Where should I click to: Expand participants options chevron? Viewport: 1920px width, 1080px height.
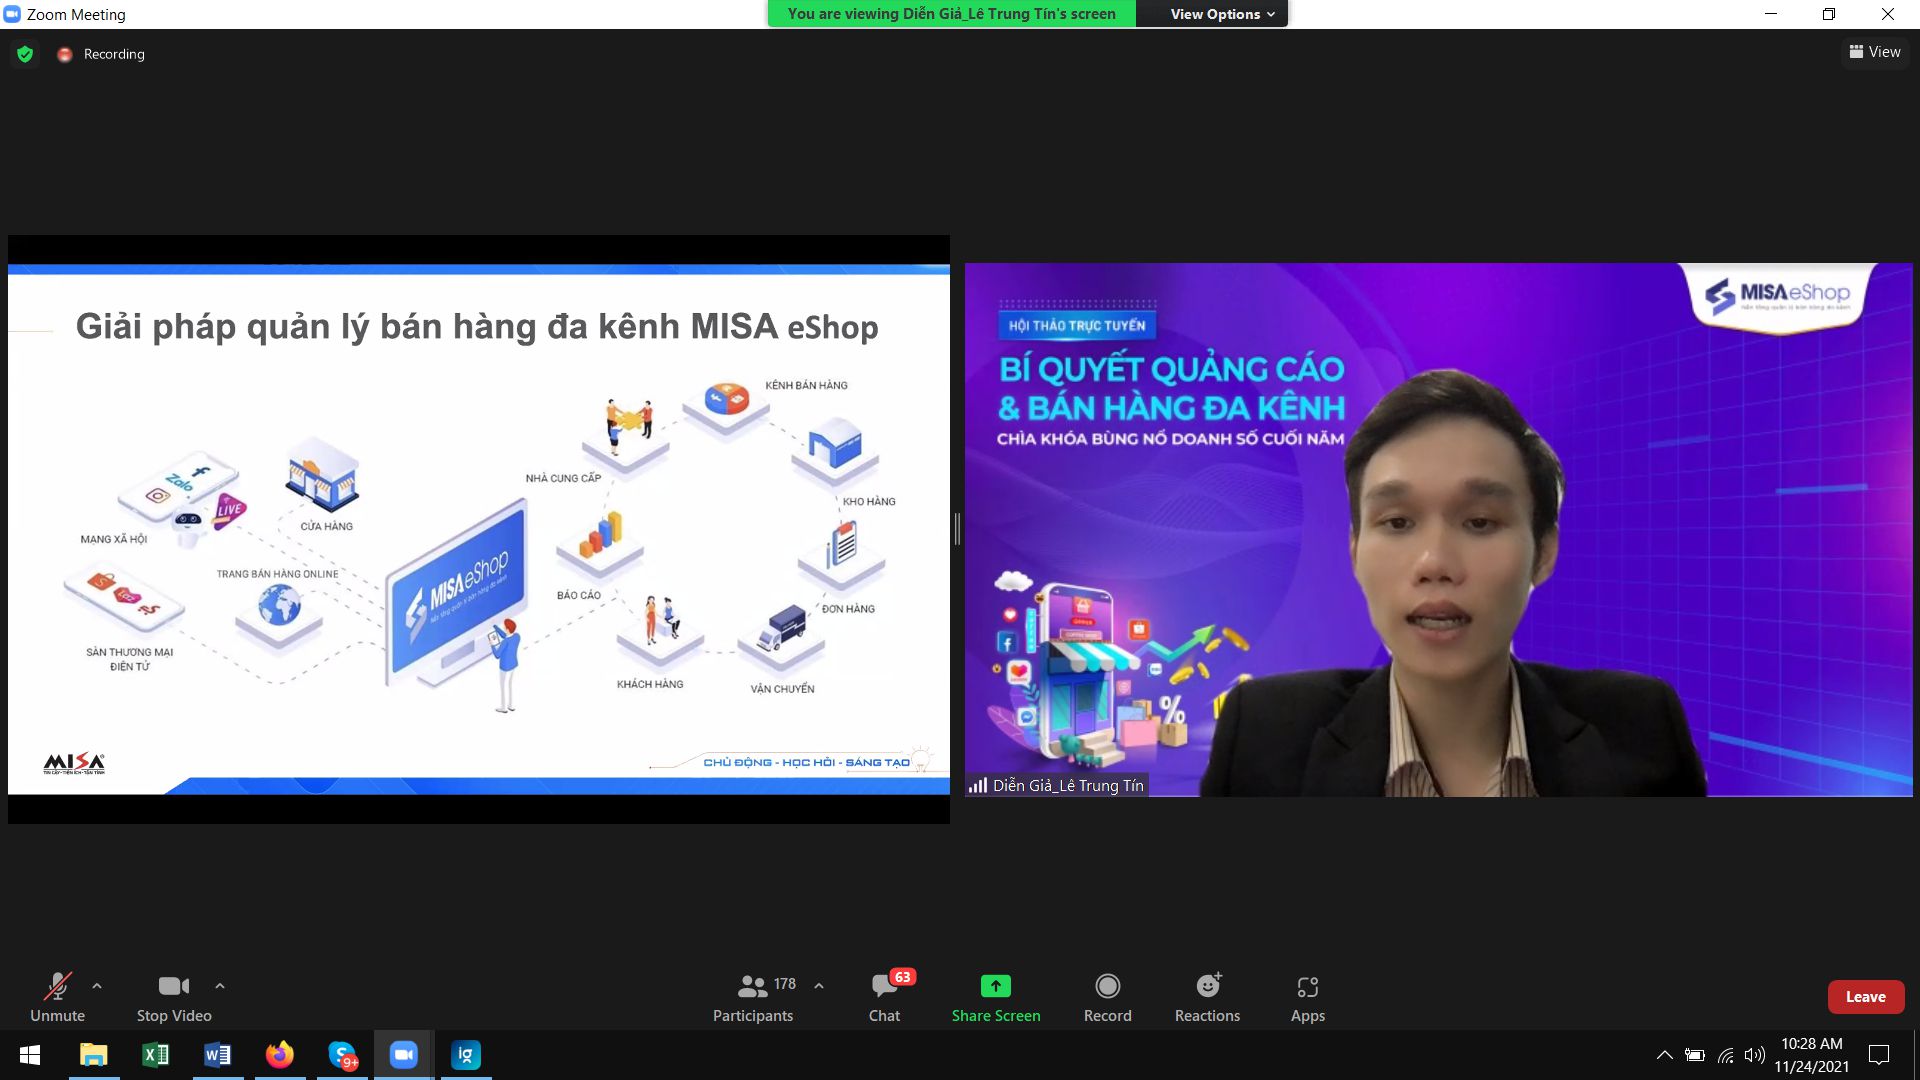click(x=819, y=986)
